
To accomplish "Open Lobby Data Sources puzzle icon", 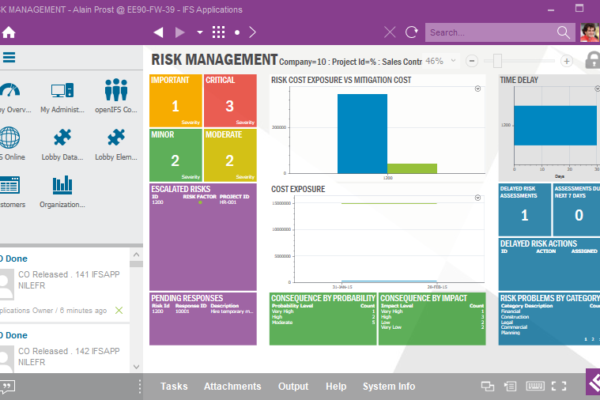I will point(63,143).
